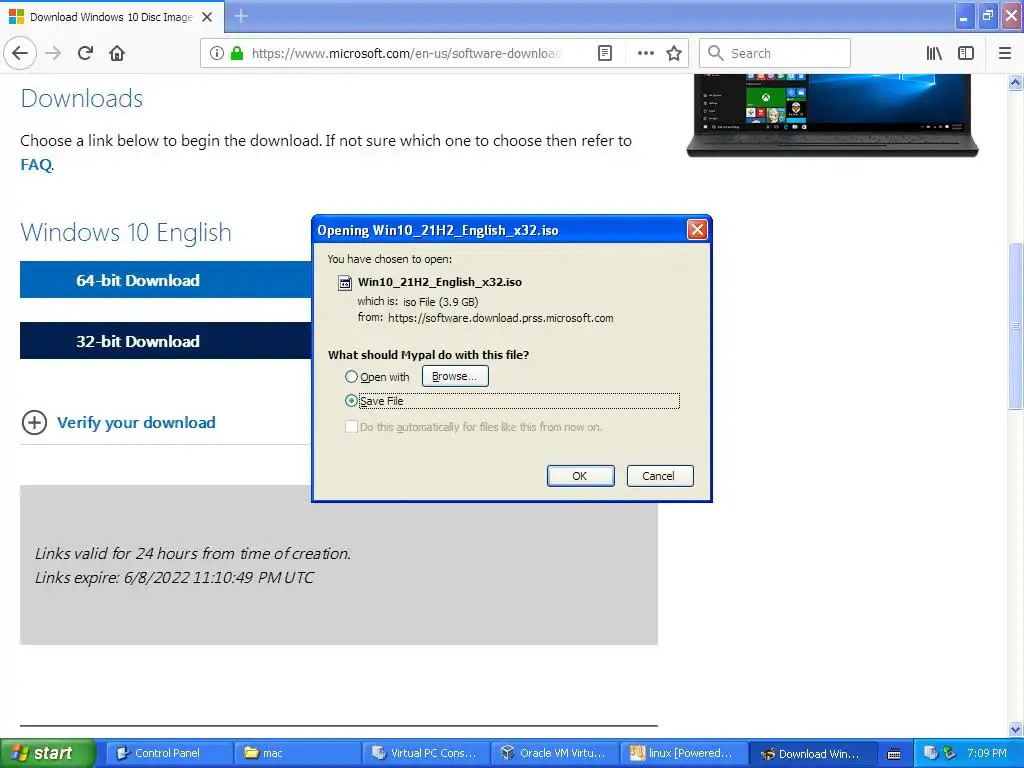Screen dimensions: 1024x768
Task: Click the green secure padlock icon
Action: 237,53
